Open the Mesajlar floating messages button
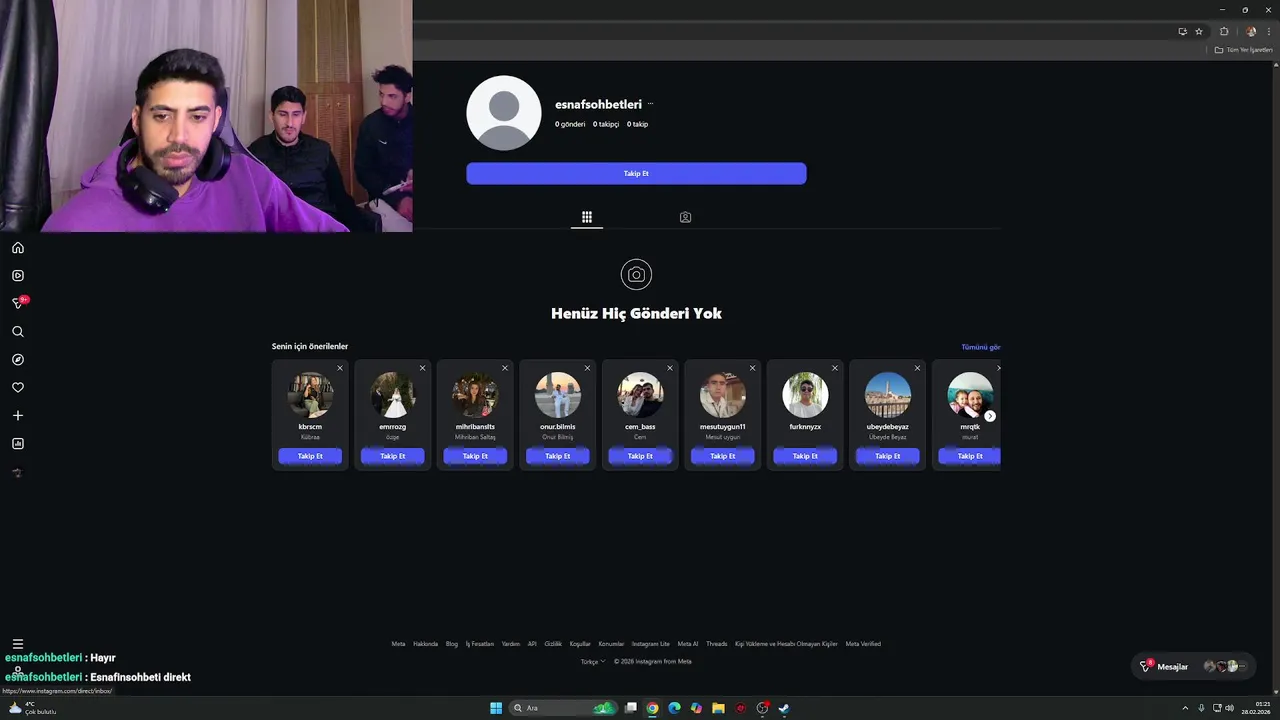 pyautogui.click(x=1194, y=666)
